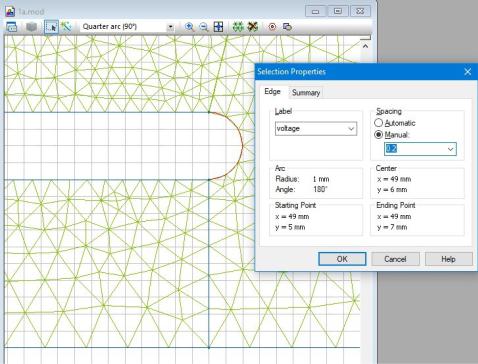Click the wand tool icon in toolbar
This screenshot has width=478, height=364.
coord(67,27)
